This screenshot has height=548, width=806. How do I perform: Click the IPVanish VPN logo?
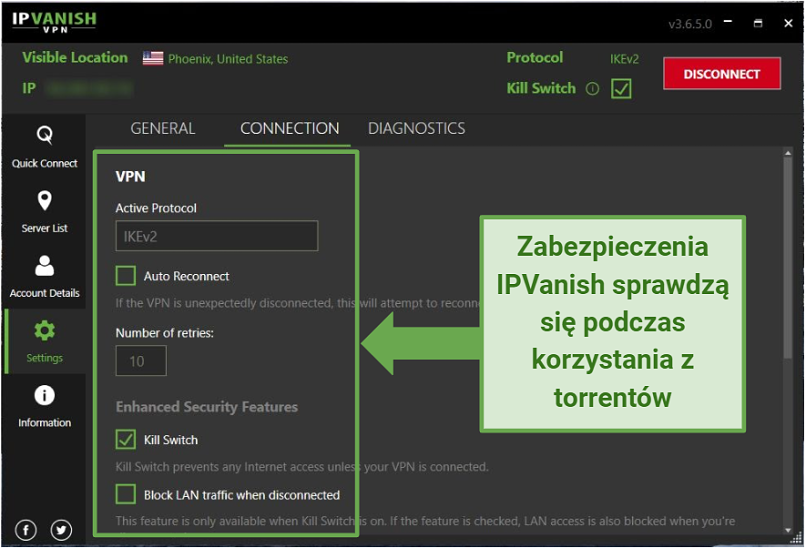pyautogui.click(x=54, y=22)
